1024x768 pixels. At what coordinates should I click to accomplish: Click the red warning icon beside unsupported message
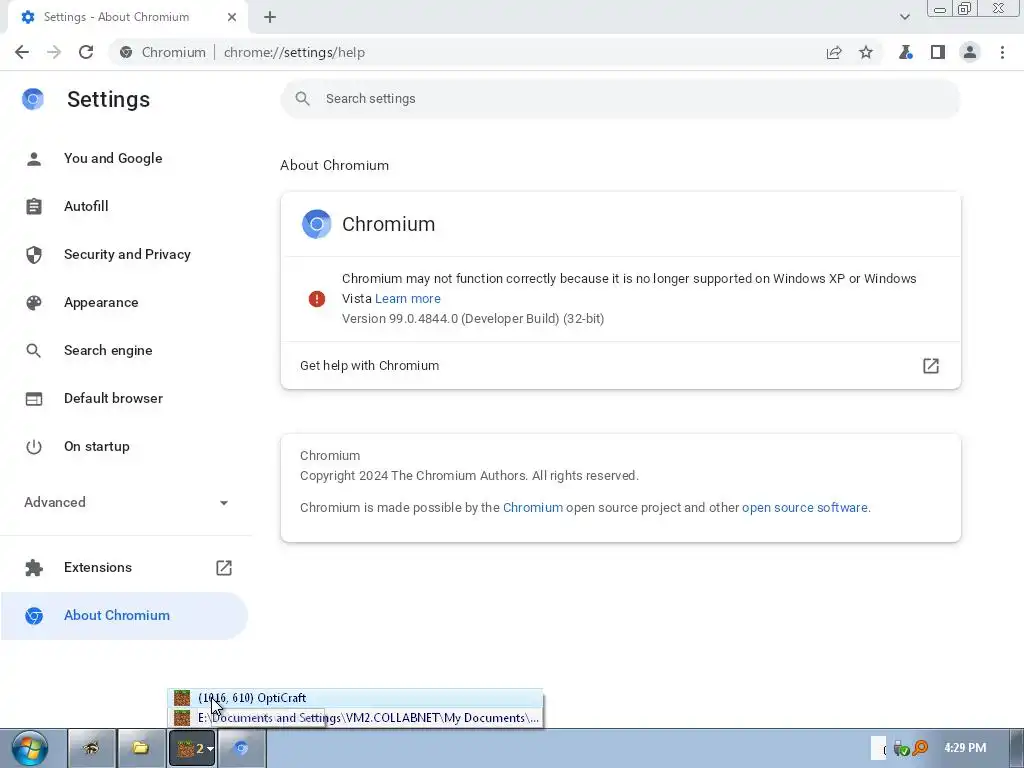(317, 298)
